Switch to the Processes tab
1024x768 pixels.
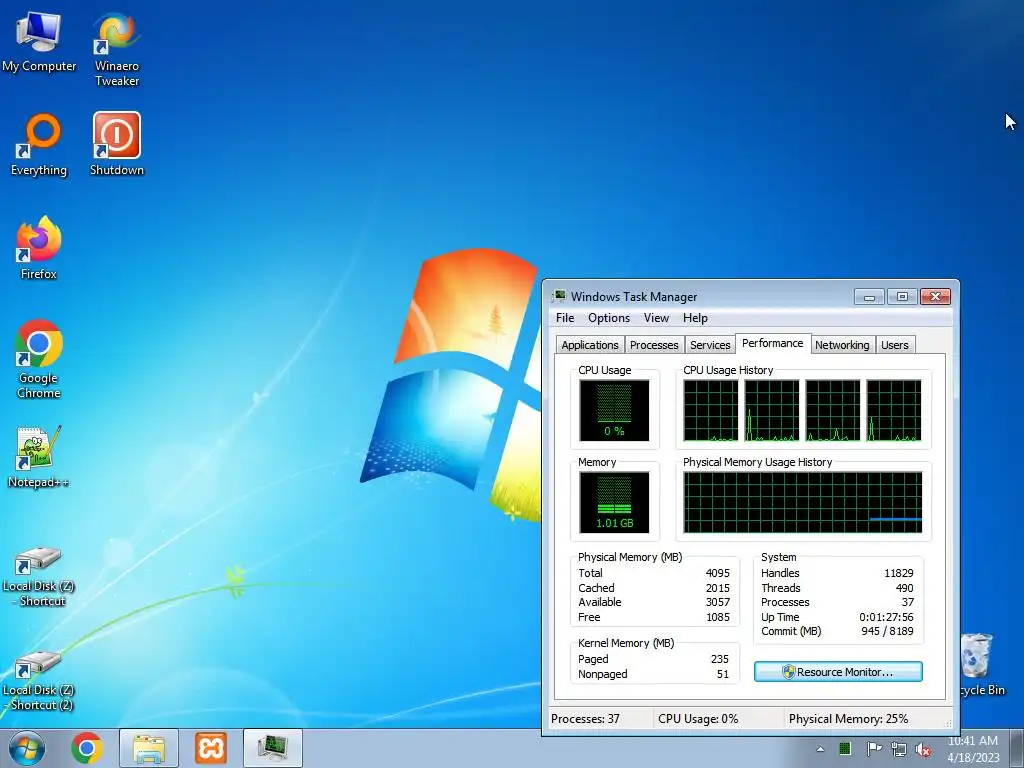(x=654, y=345)
